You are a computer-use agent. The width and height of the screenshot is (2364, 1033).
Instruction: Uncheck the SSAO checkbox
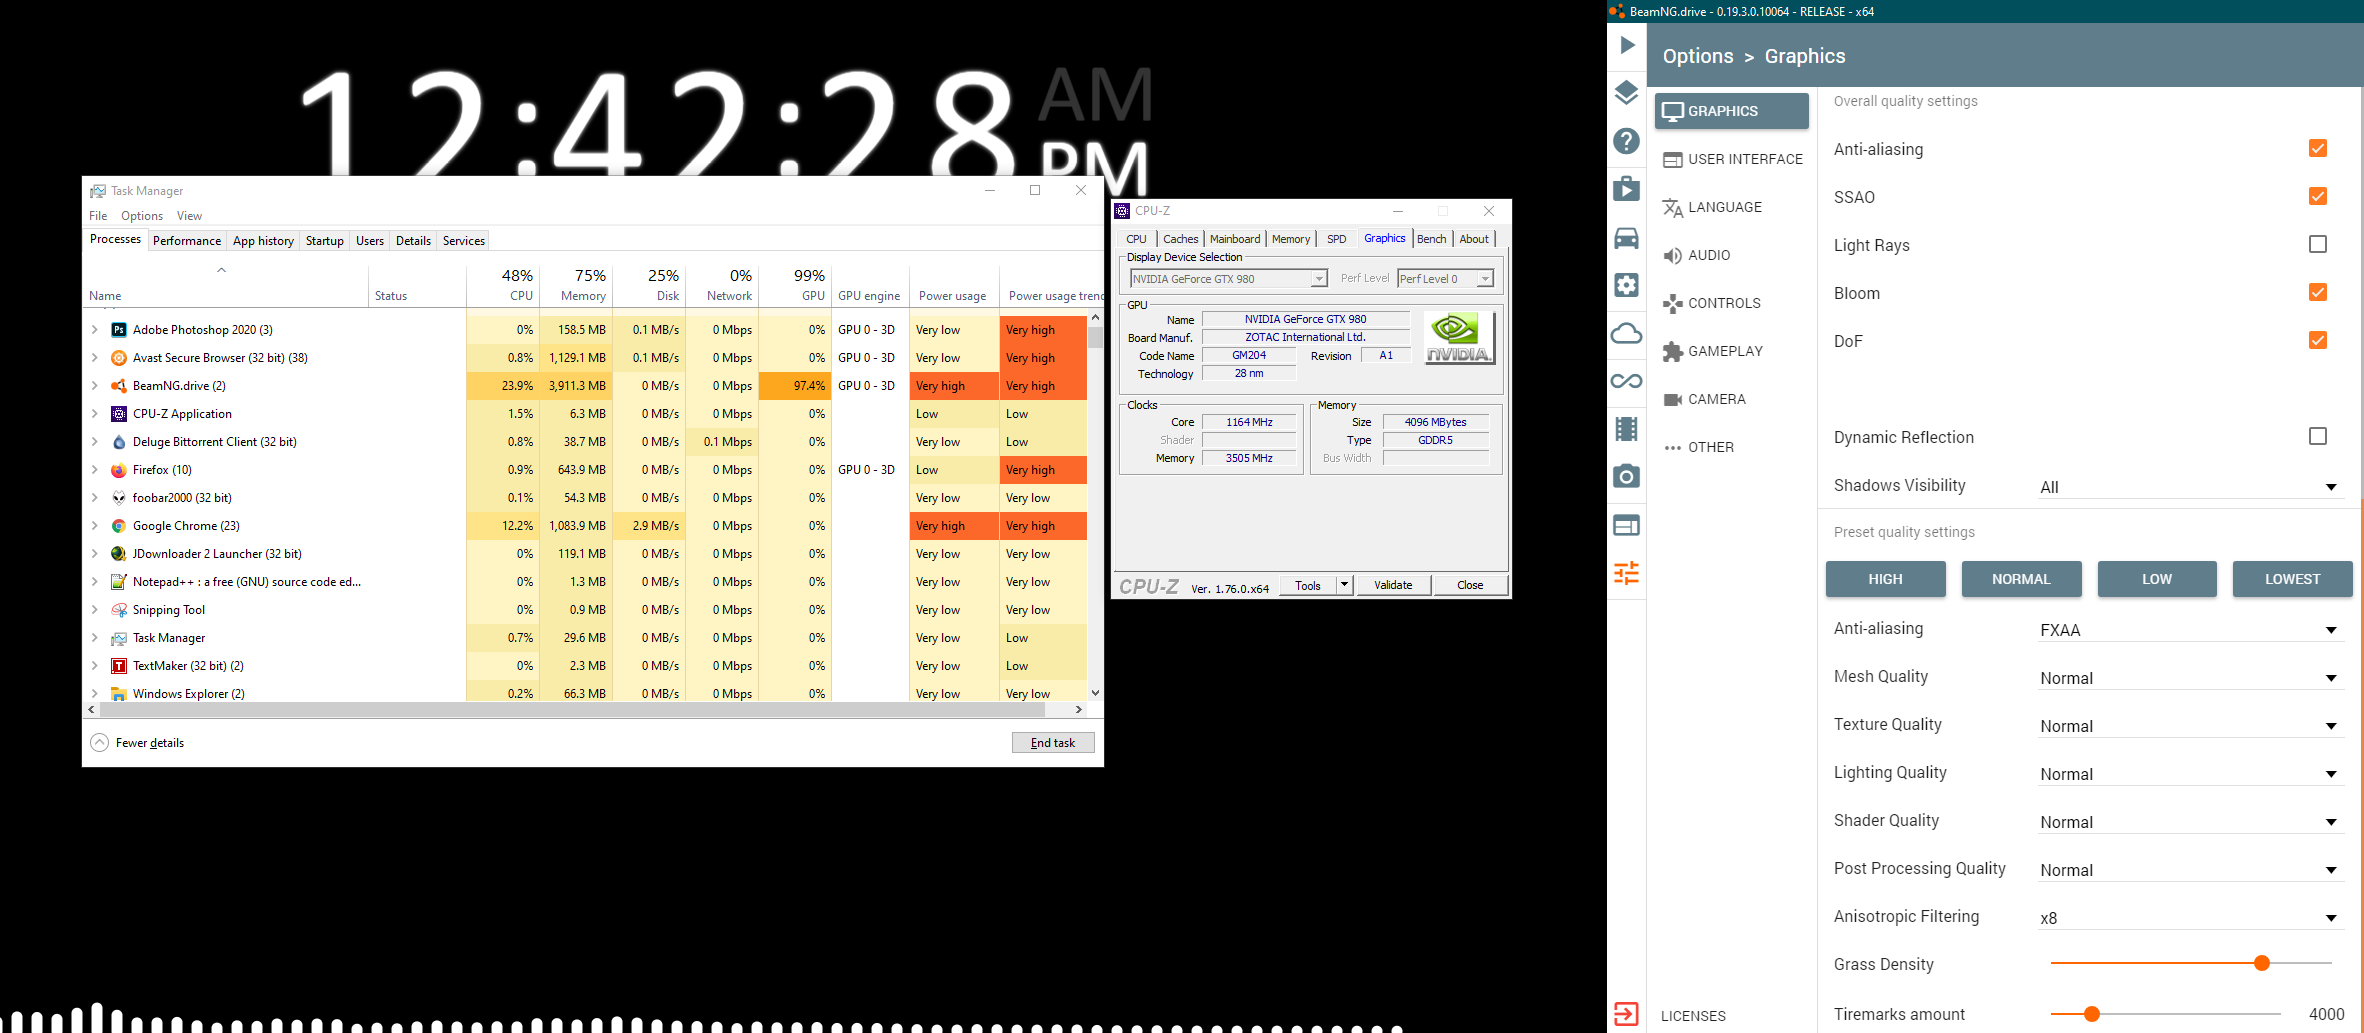(x=2318, y=197)
